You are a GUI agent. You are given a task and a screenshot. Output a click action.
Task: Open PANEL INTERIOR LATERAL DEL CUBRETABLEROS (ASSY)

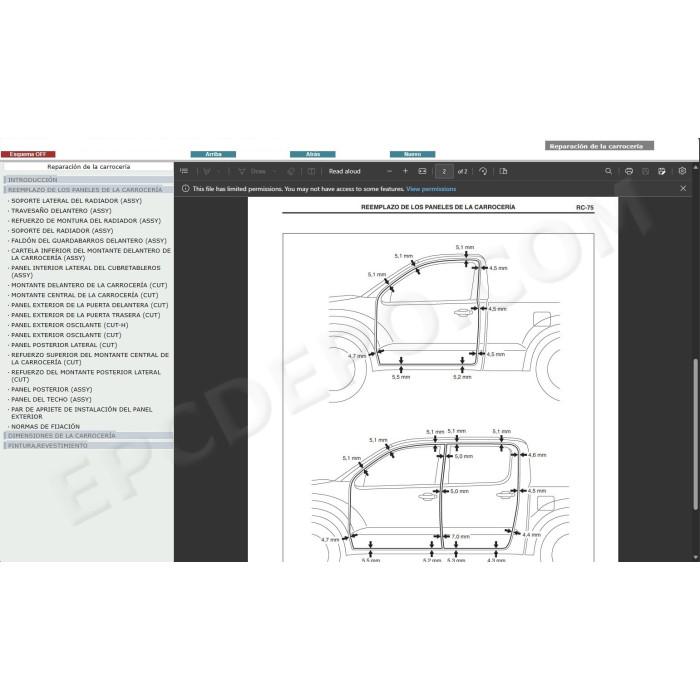coord(86,271)
